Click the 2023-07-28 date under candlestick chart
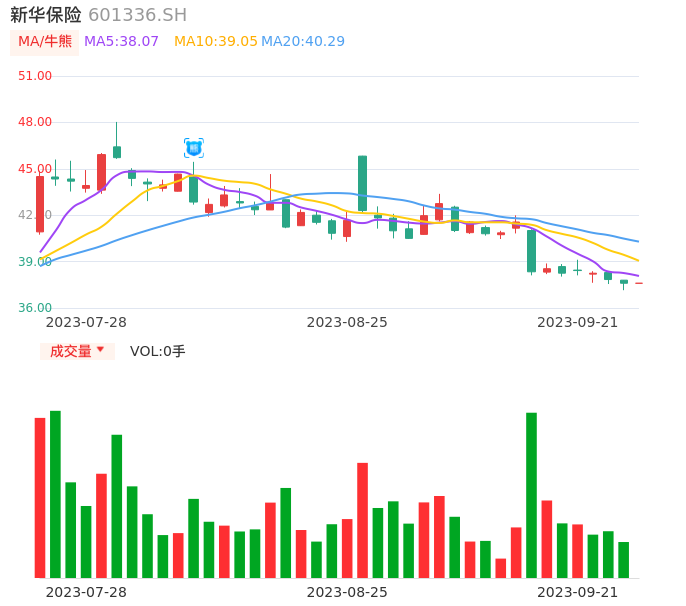Viewport: 686px width, 606px height. (86, 322)
